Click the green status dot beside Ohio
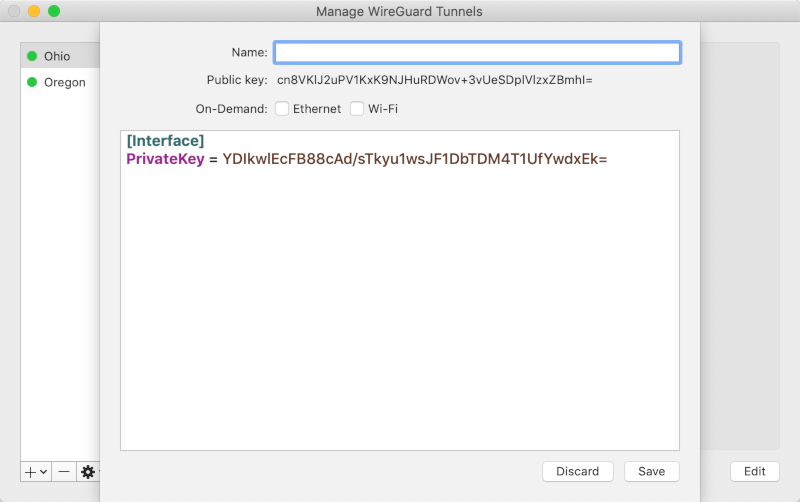 [x=32, y=56]
